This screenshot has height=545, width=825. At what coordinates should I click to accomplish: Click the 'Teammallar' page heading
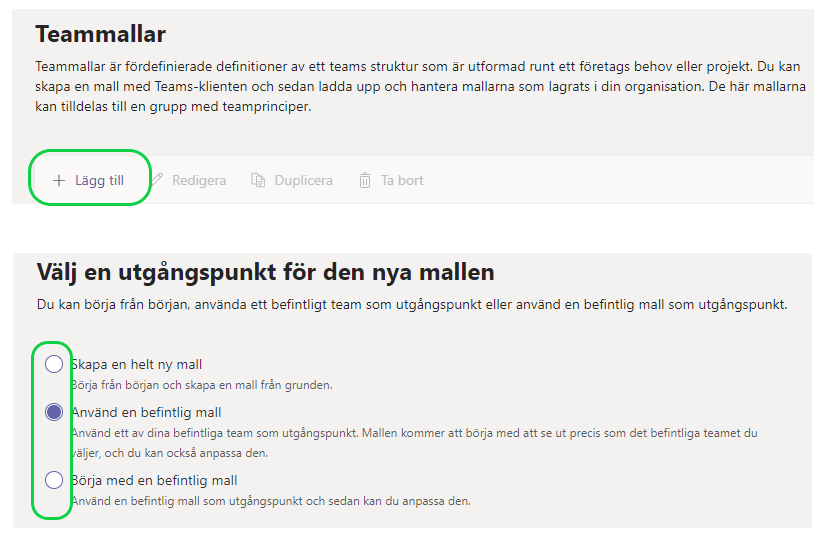(x=101, y=35)
